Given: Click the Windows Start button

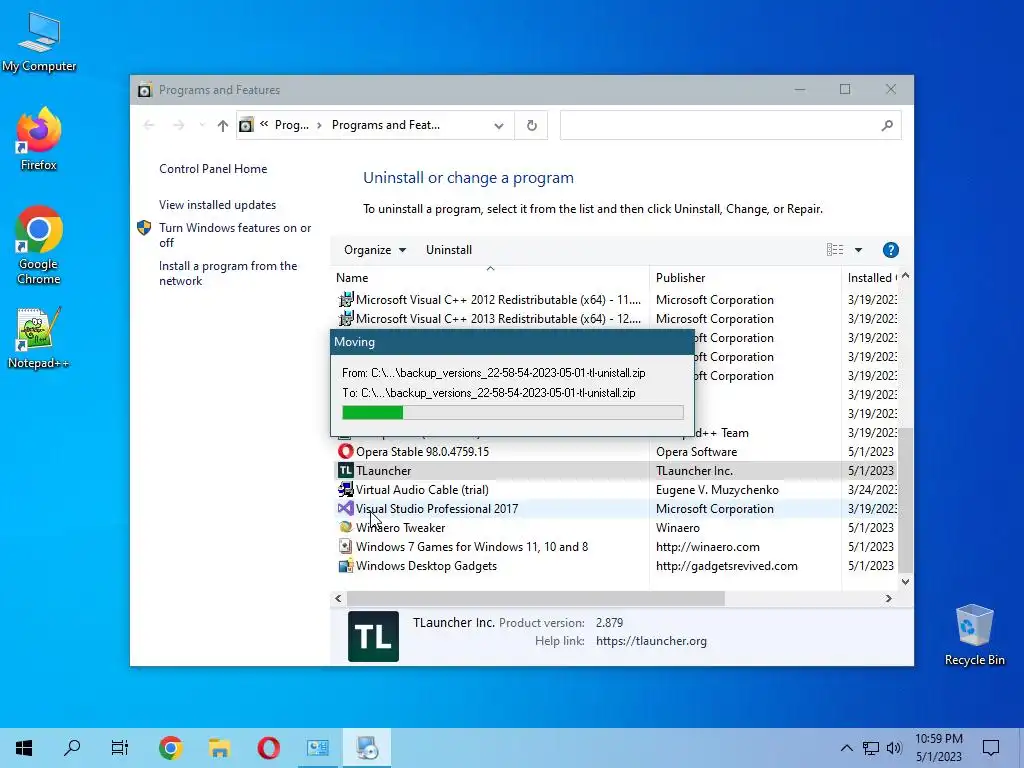Looking at the screenshot, I should 24,748.
